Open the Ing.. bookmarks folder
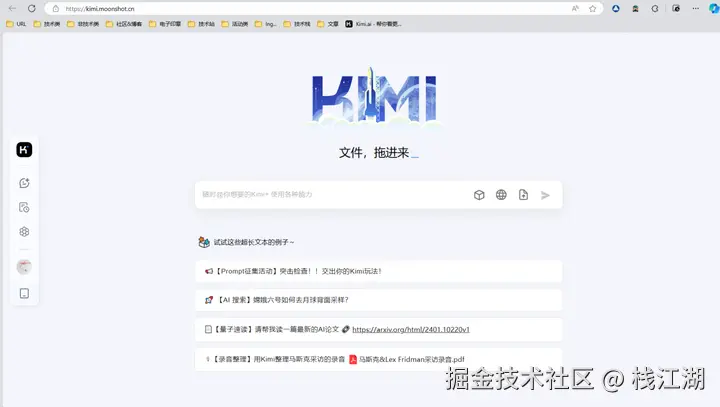The width and height of the screenshot is (720, 407). (266, 24)
